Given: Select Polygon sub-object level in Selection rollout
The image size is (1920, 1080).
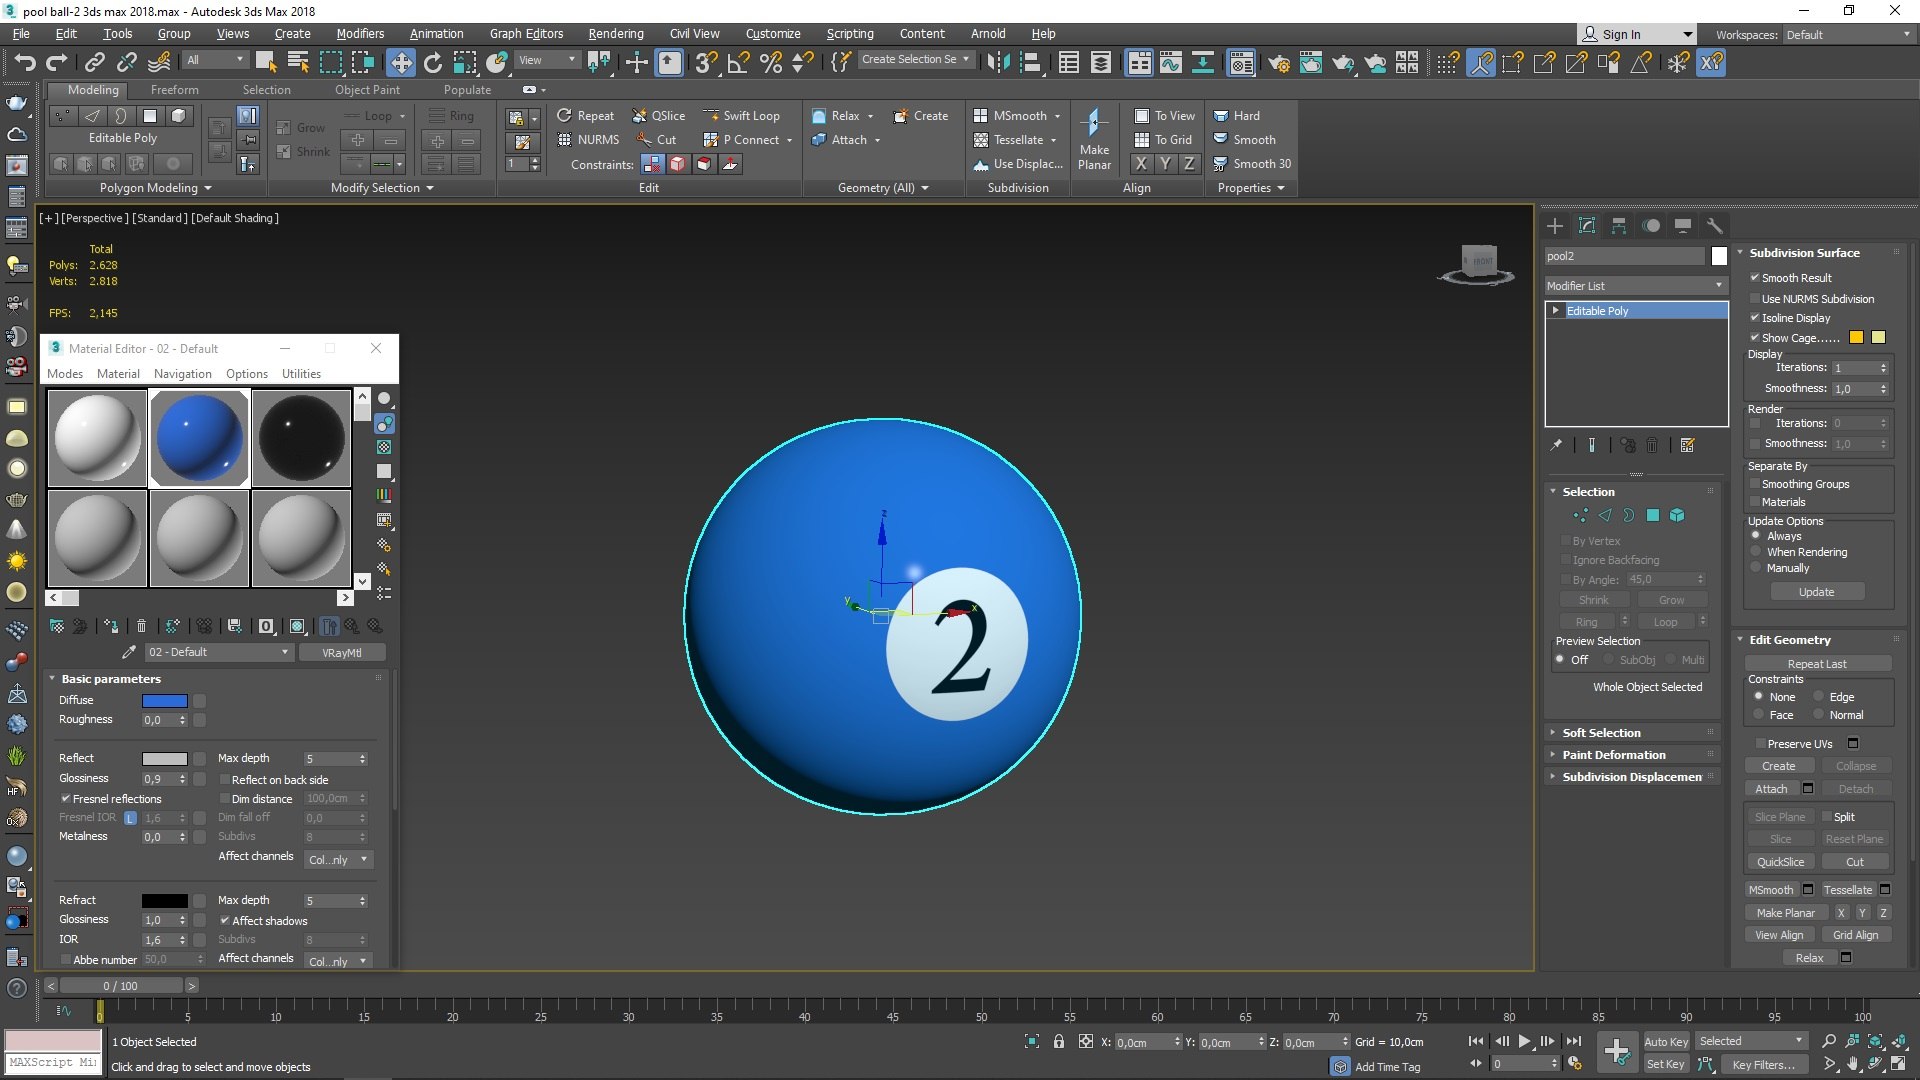Looking at the screenshot, I should coord(1653,515).
